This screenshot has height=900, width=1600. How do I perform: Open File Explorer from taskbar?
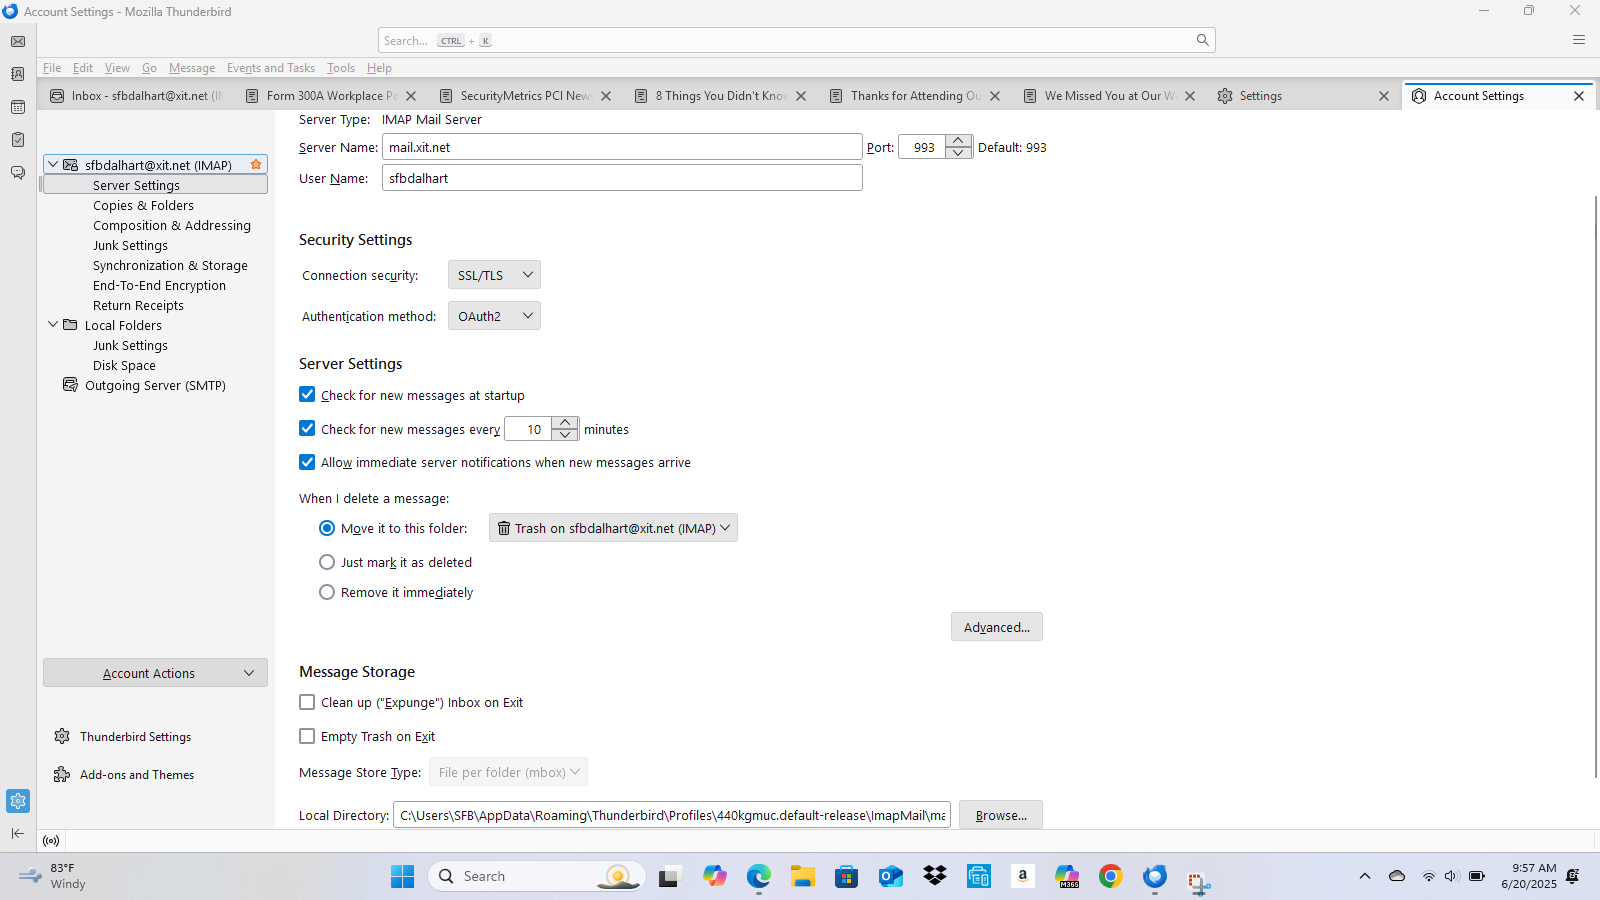click(803, 877)
